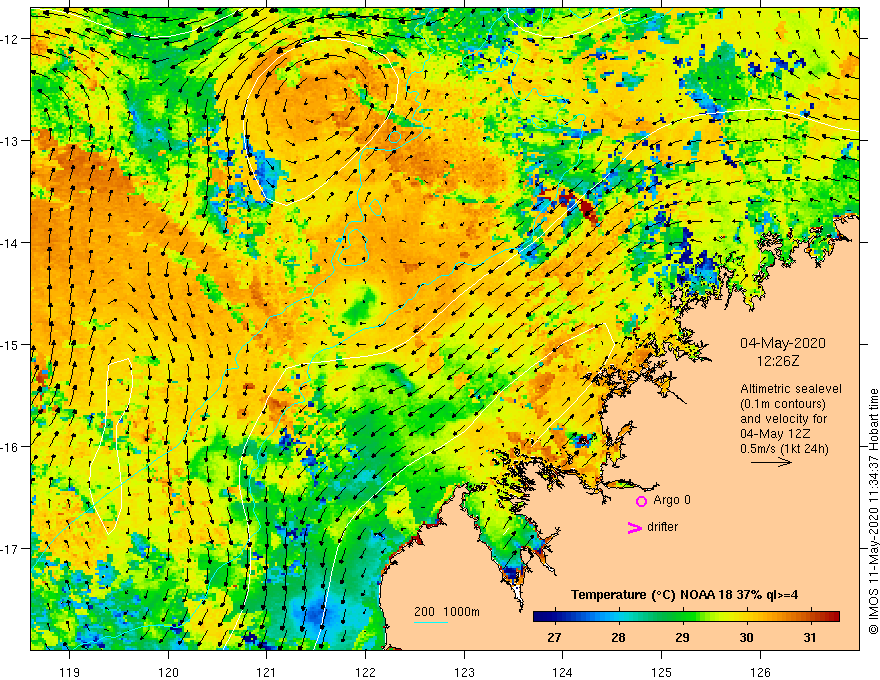This screenshot has width=880, height=680.
Task: Click latitude axis label -13
Action: pyautogui.click(x=10, y=141)
